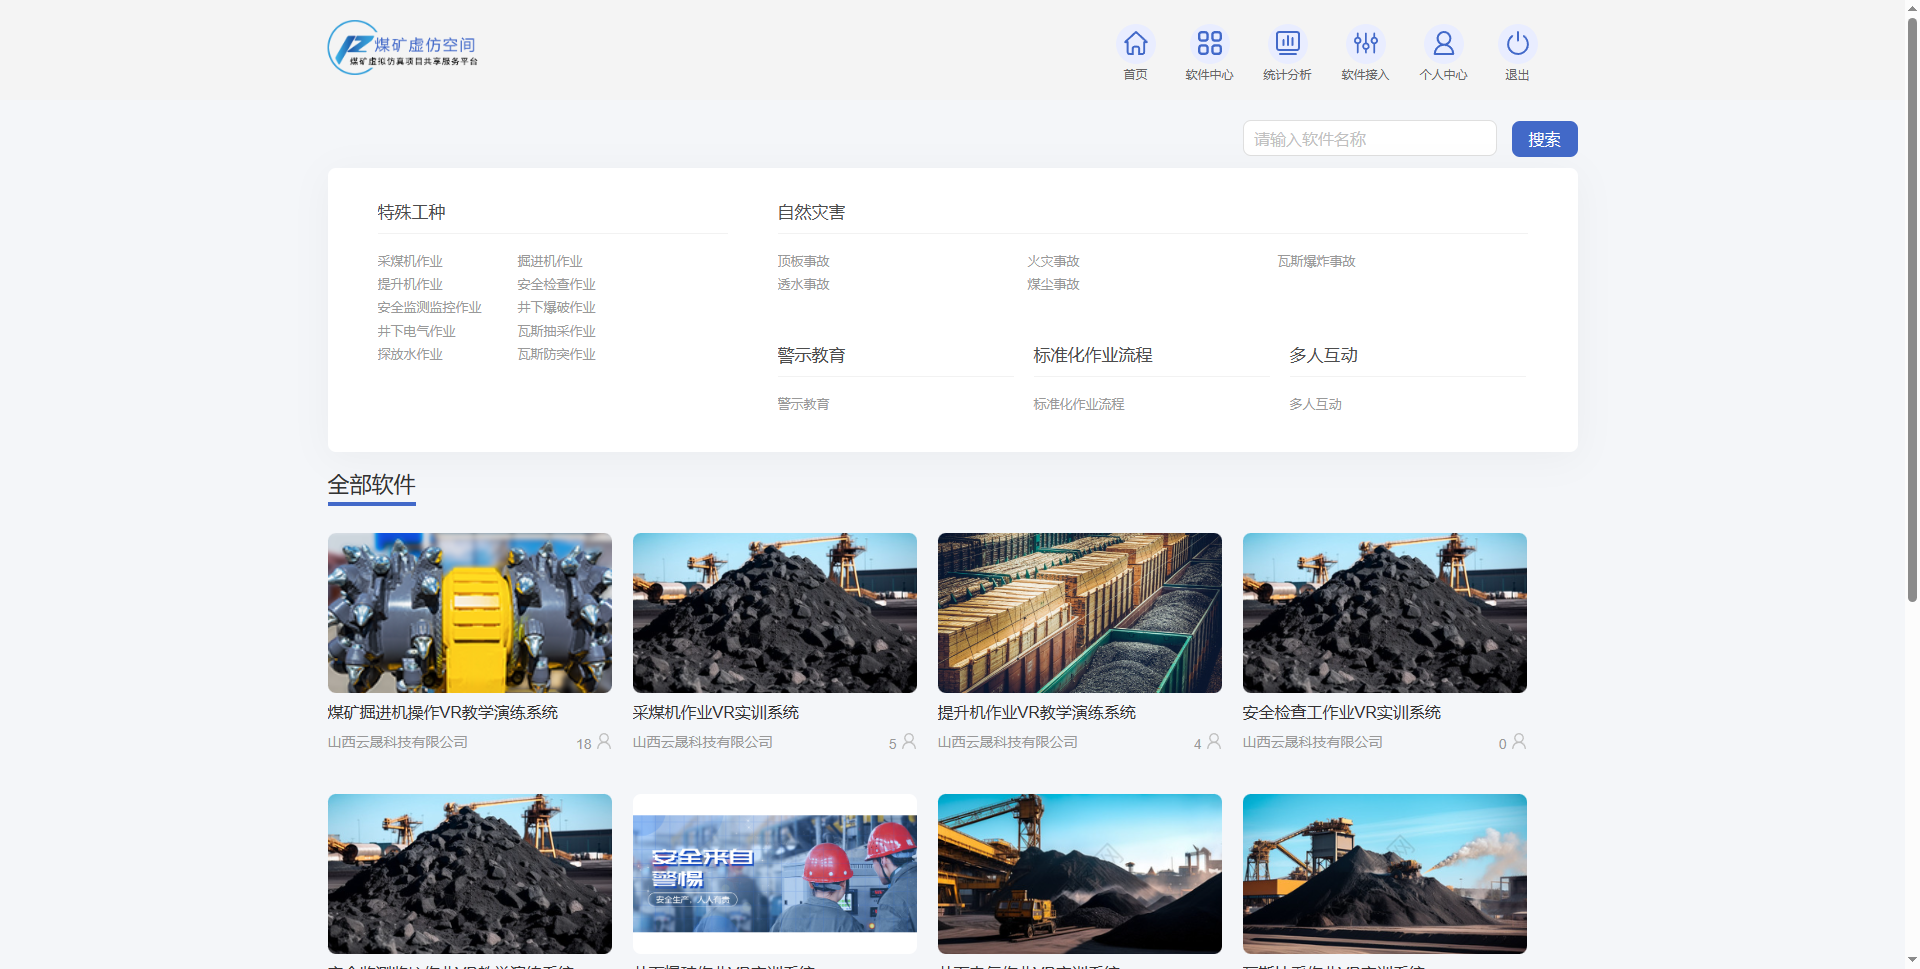Click the title 采煤机作业VR实训系统
This screenshot has width=1920, height=969.
coord(716,712)
